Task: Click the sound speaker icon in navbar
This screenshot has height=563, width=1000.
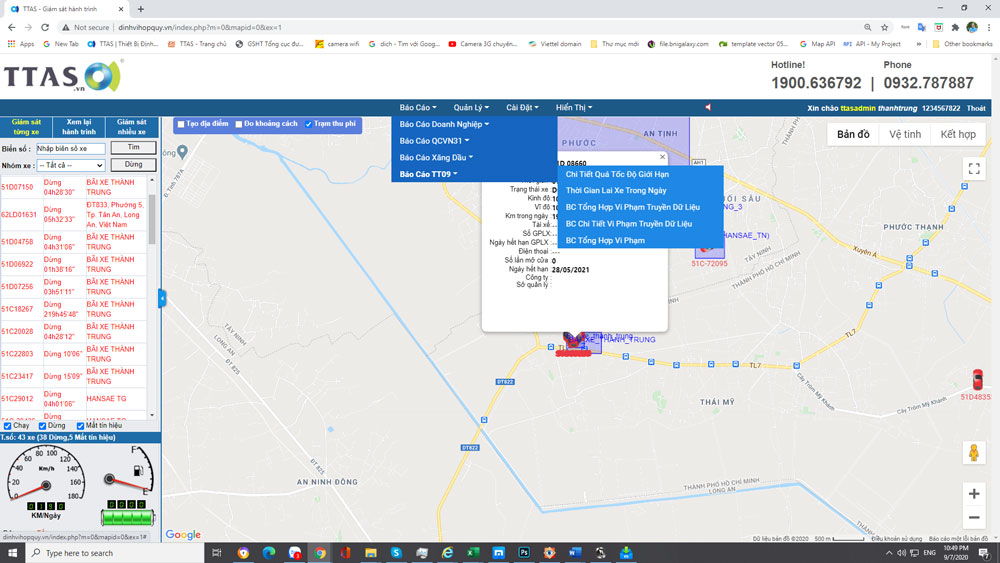Action: (708, 107)
